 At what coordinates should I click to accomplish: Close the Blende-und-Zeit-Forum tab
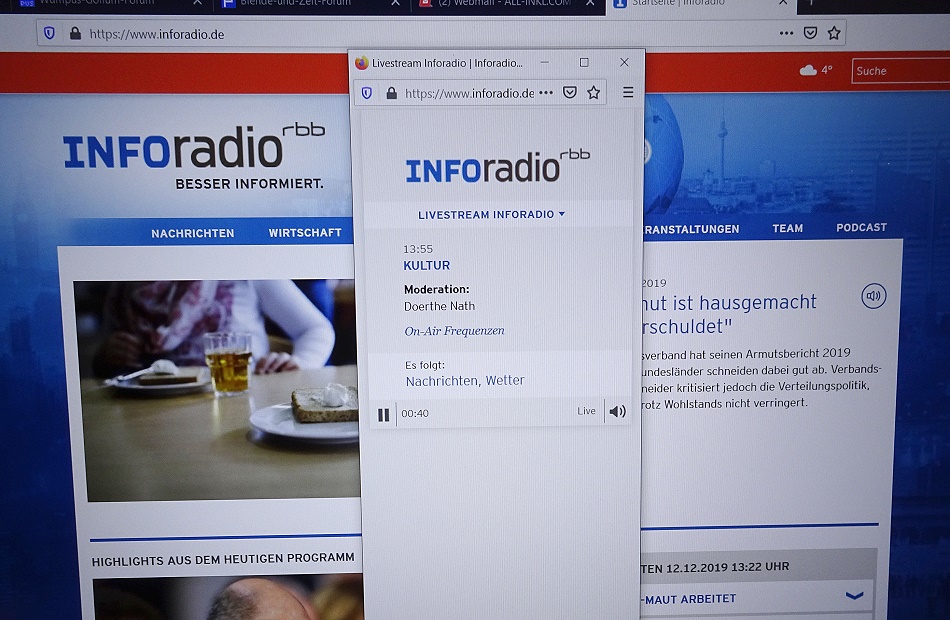(x=395, y=3)
